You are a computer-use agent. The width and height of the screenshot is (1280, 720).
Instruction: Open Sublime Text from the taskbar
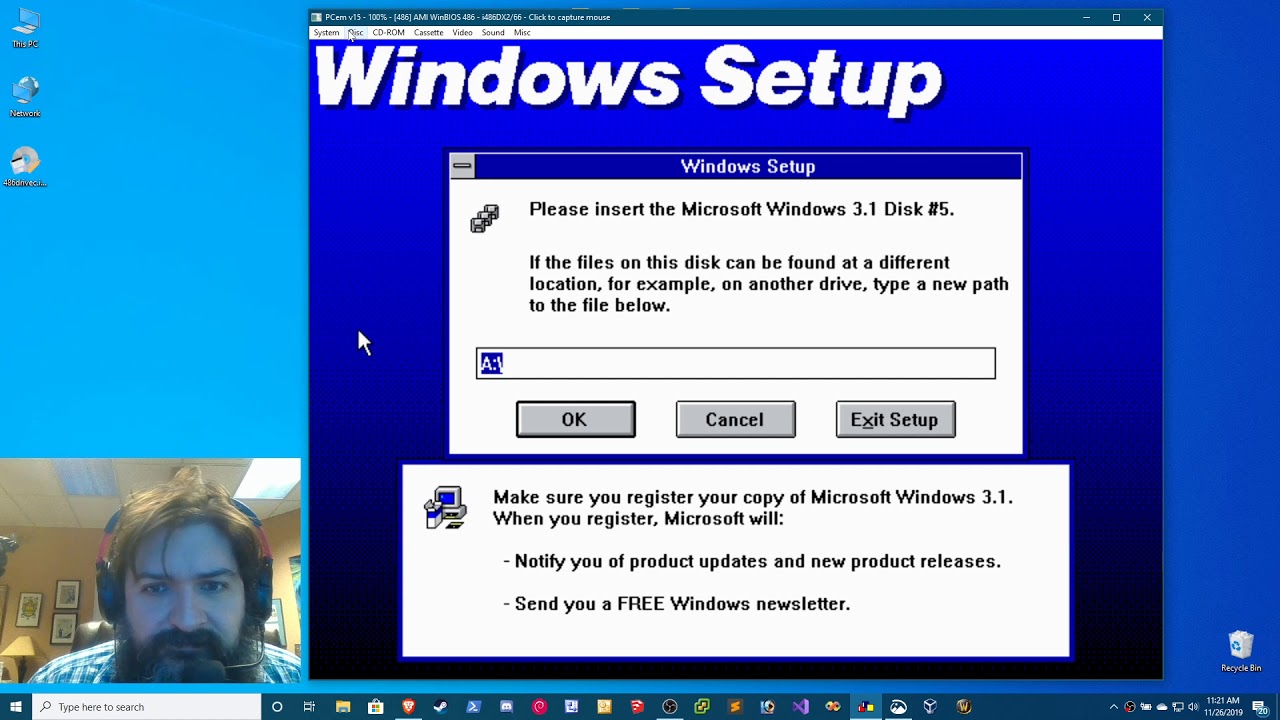(735, 707)
